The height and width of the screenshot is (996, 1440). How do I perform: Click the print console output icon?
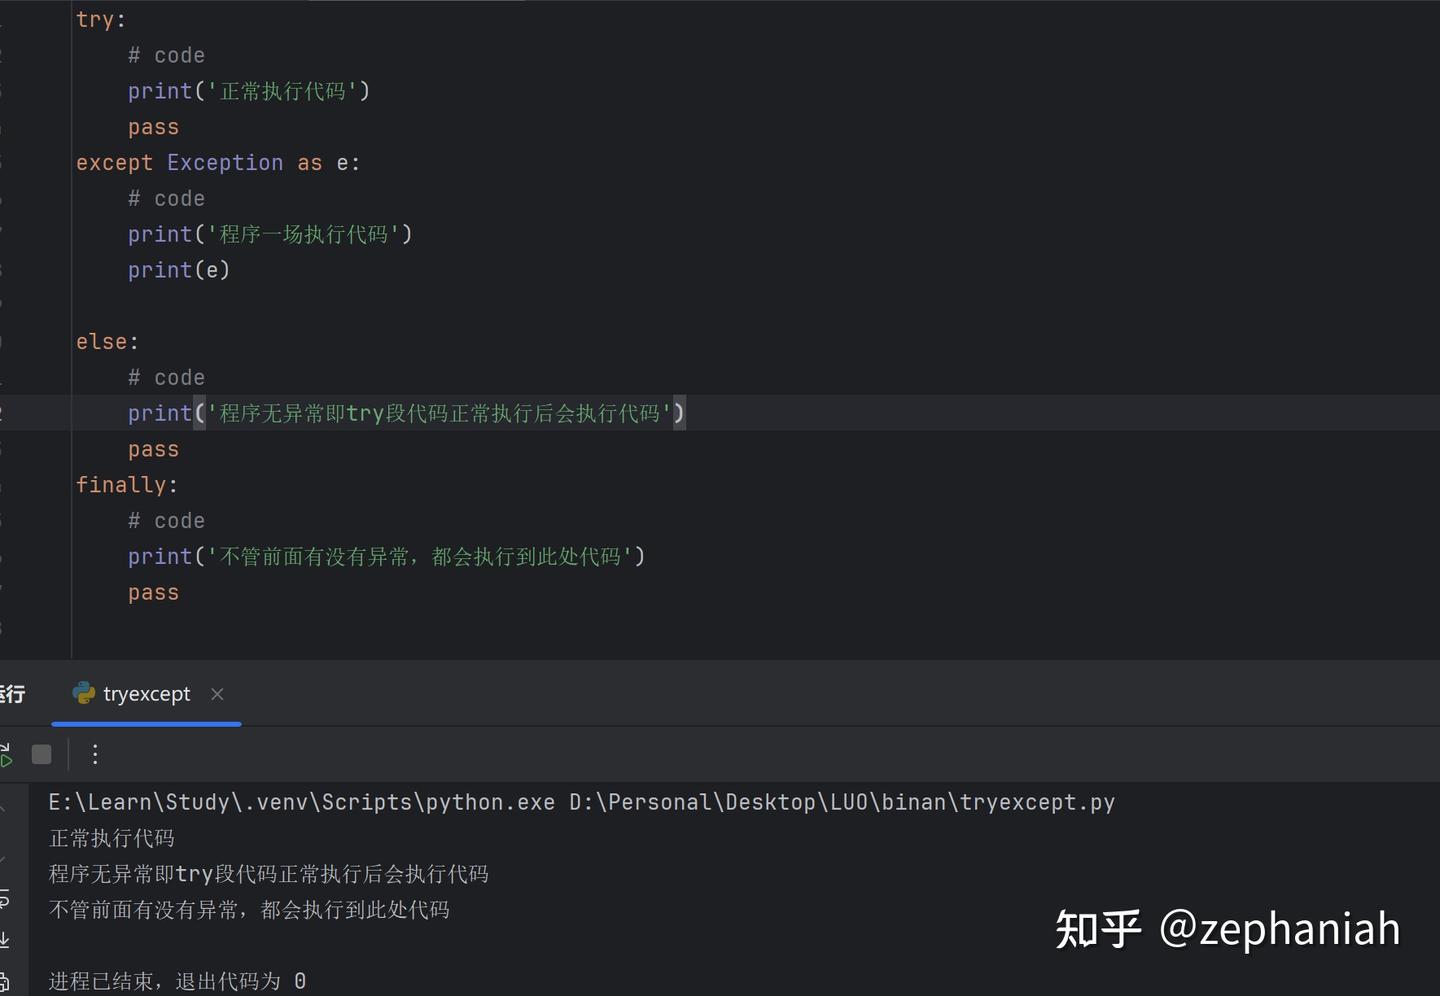(x=5, y=981)
